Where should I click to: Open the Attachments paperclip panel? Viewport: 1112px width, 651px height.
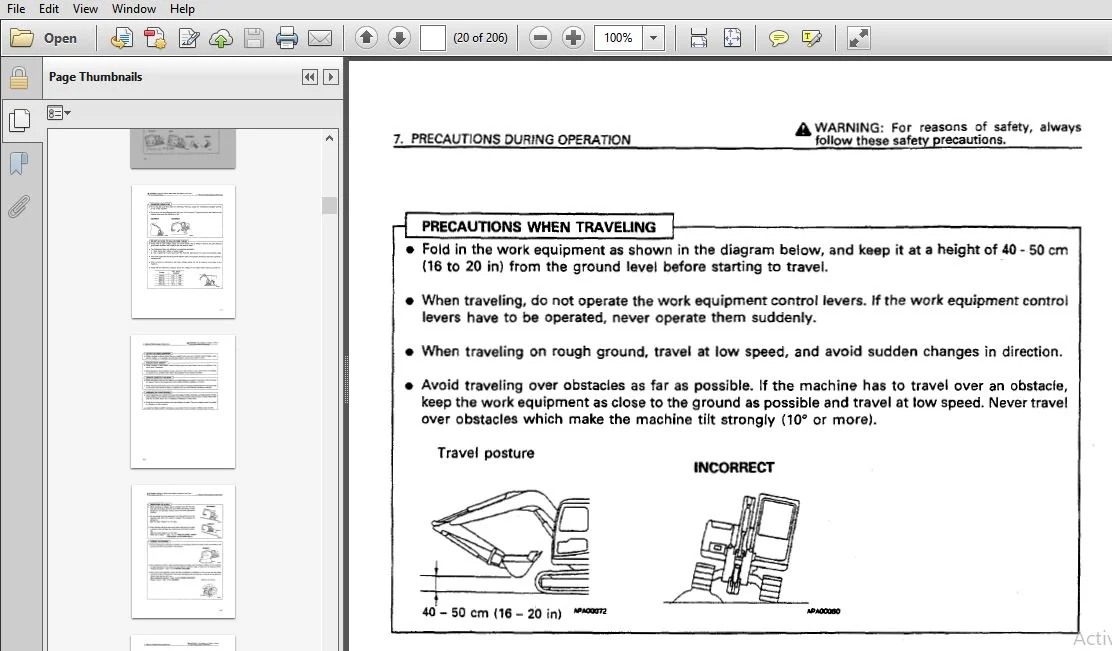pos(19,206)
